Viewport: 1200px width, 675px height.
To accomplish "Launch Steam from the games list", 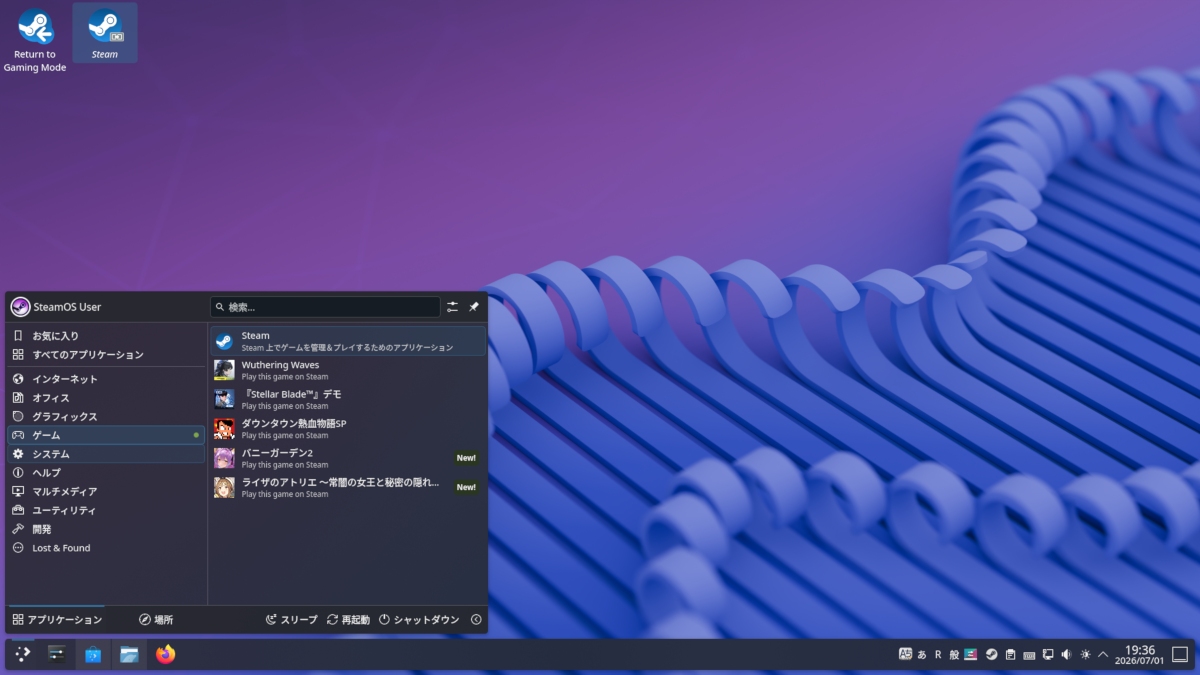I will tap(348, 341).
